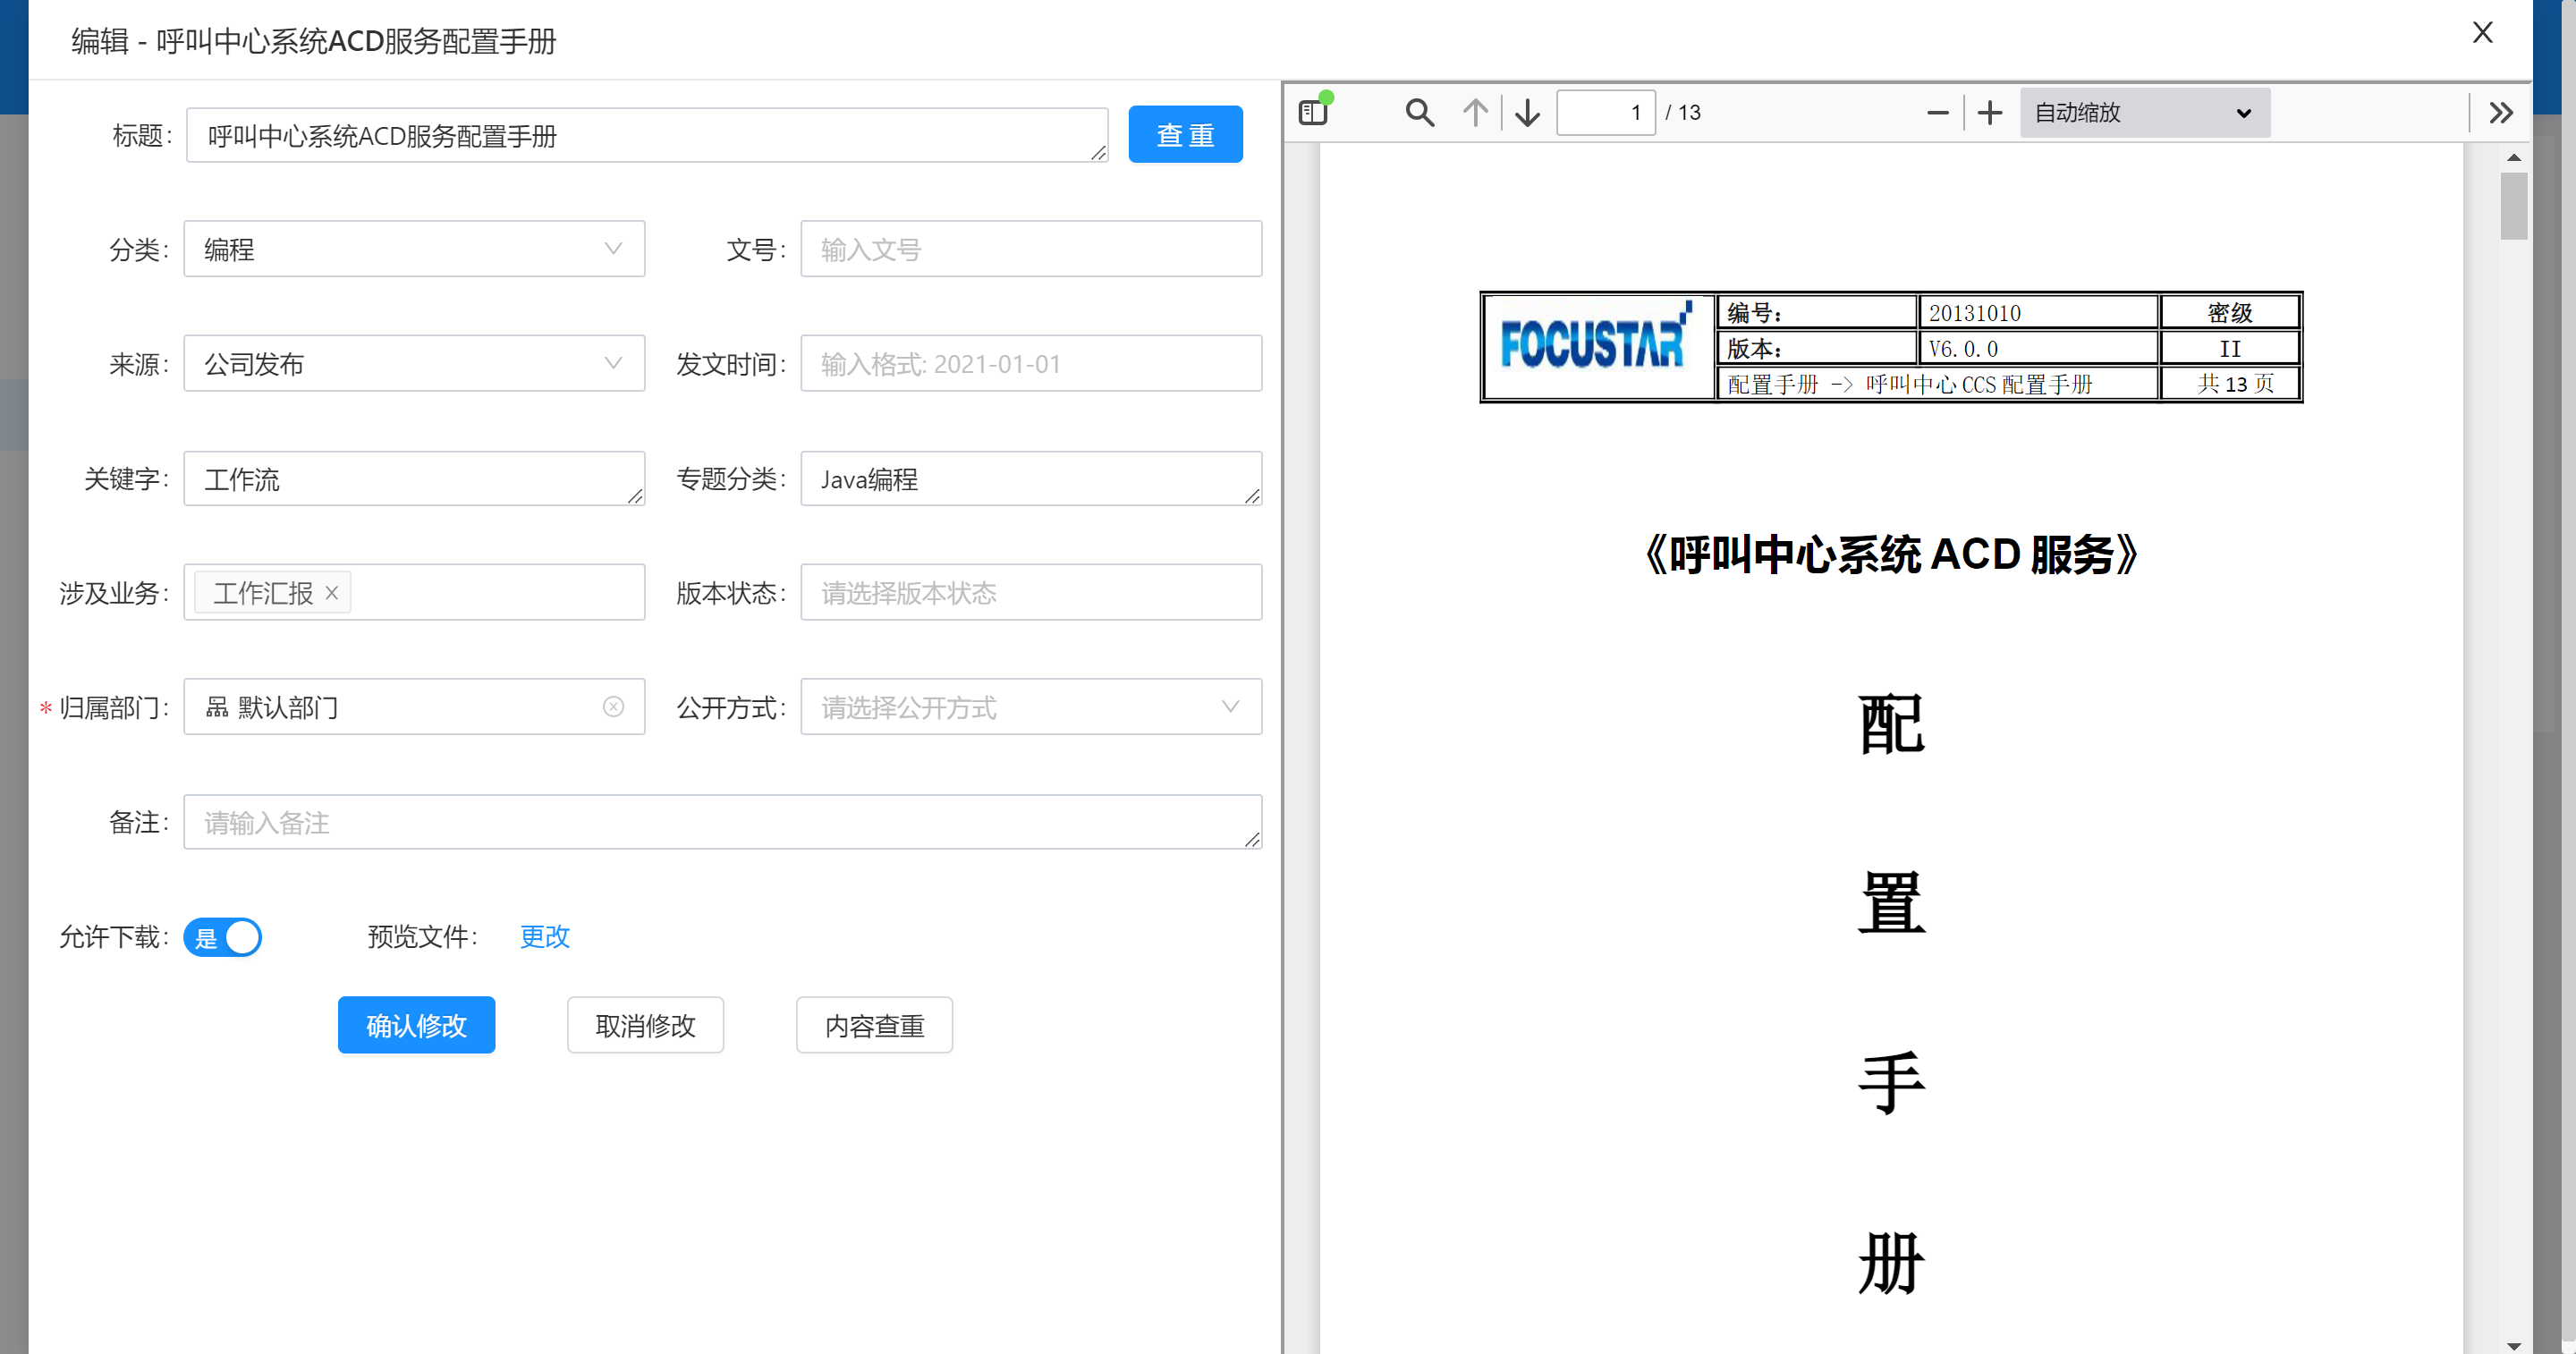Remove the 工作汇报 tag
Viewport: 2576px width, 1354px height.
tap(332, 593)
